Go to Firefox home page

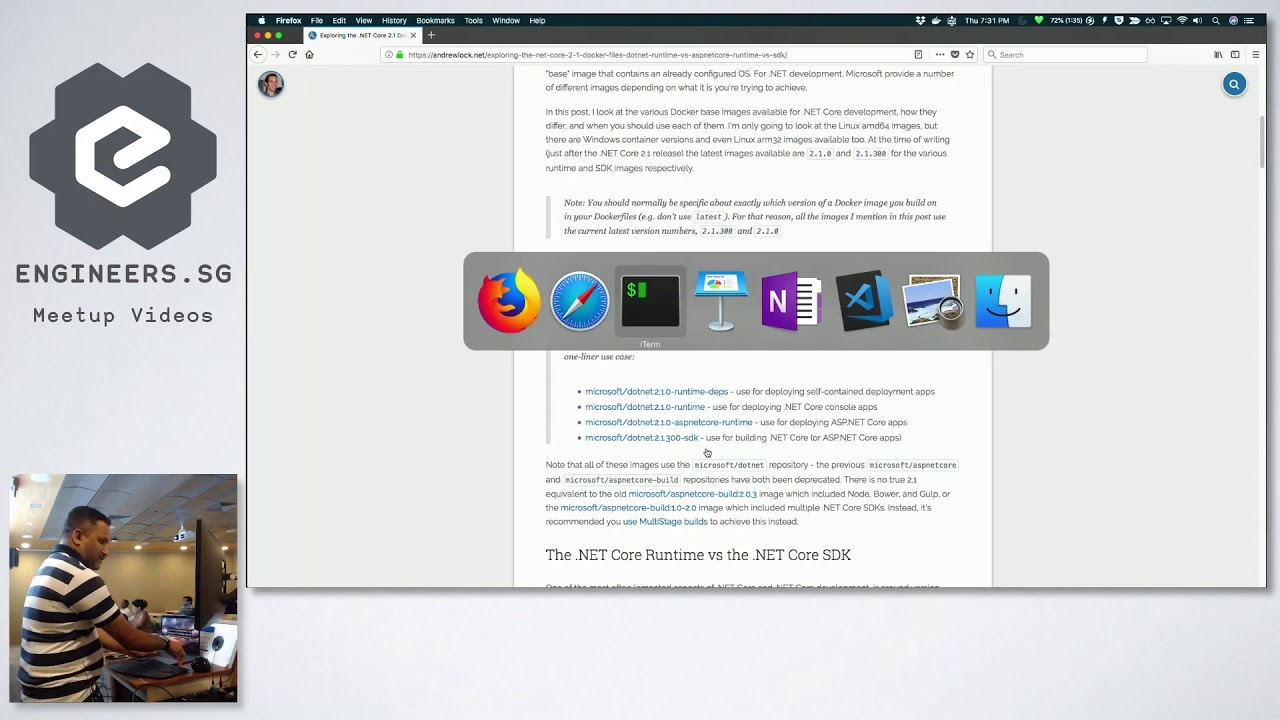tap(309, 55)
